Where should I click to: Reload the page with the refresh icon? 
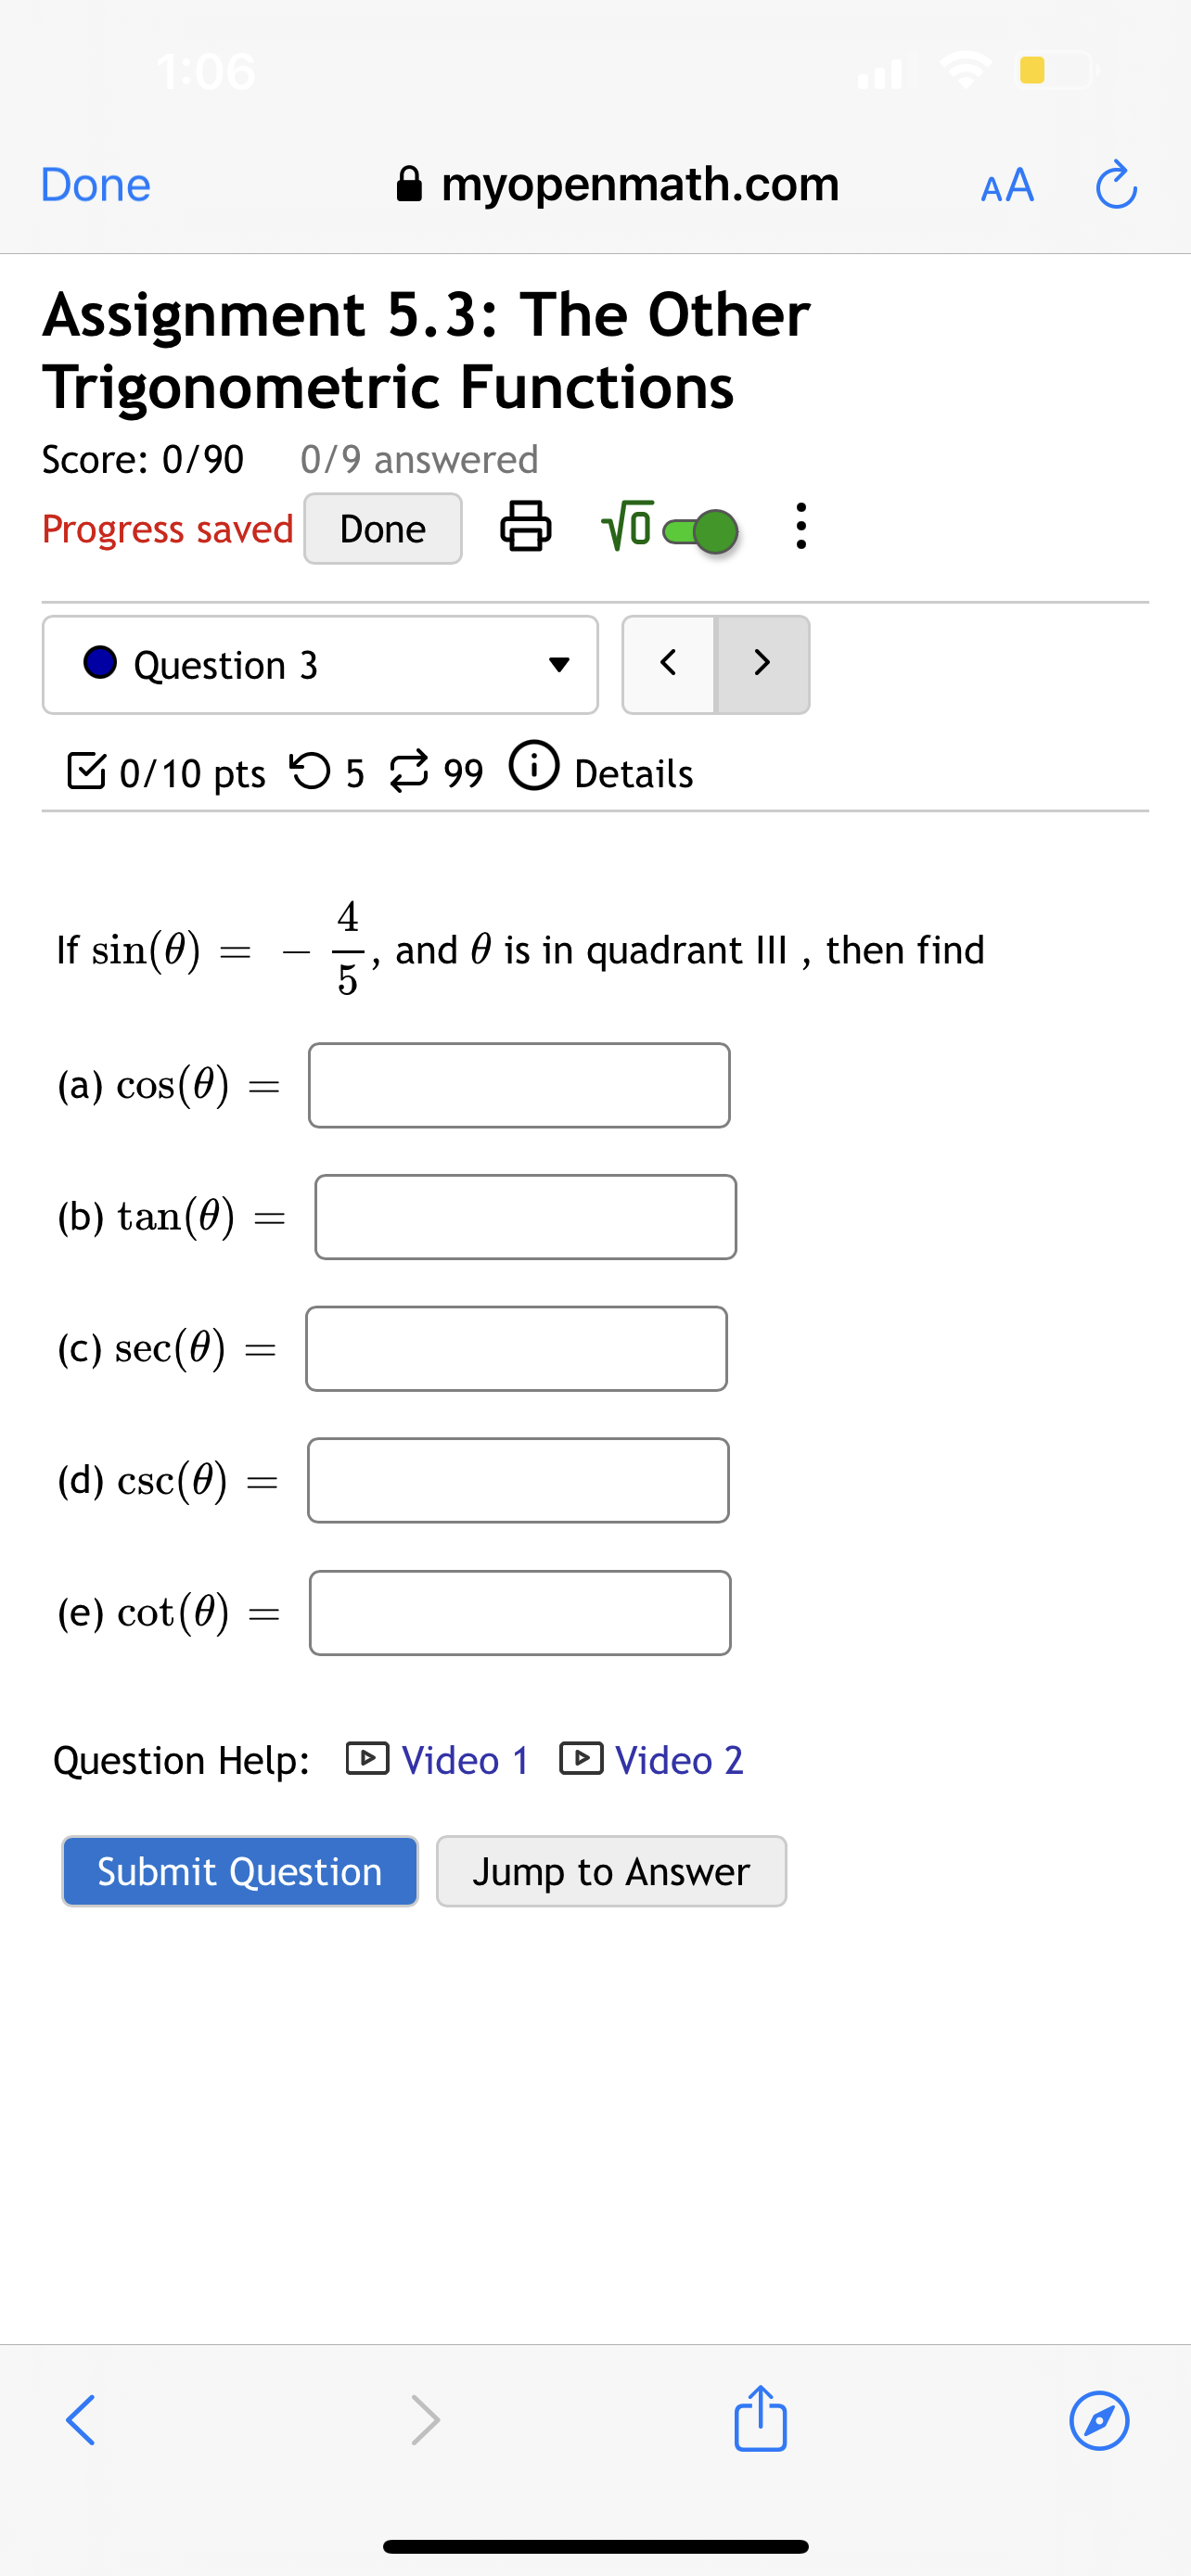point(1116,184)
